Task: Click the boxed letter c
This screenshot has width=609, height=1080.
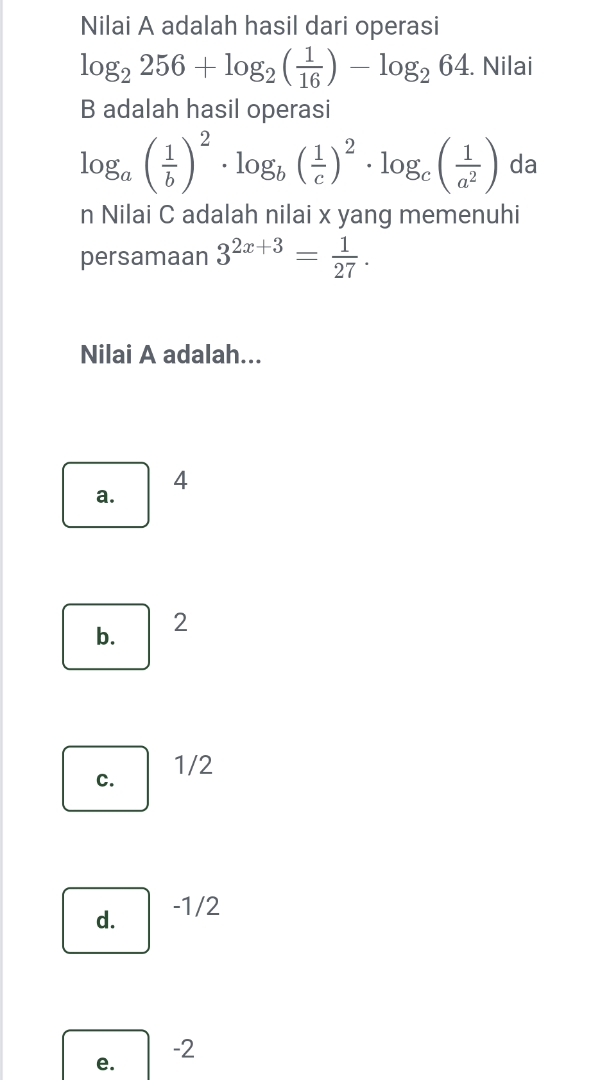Action: [105, 778]
